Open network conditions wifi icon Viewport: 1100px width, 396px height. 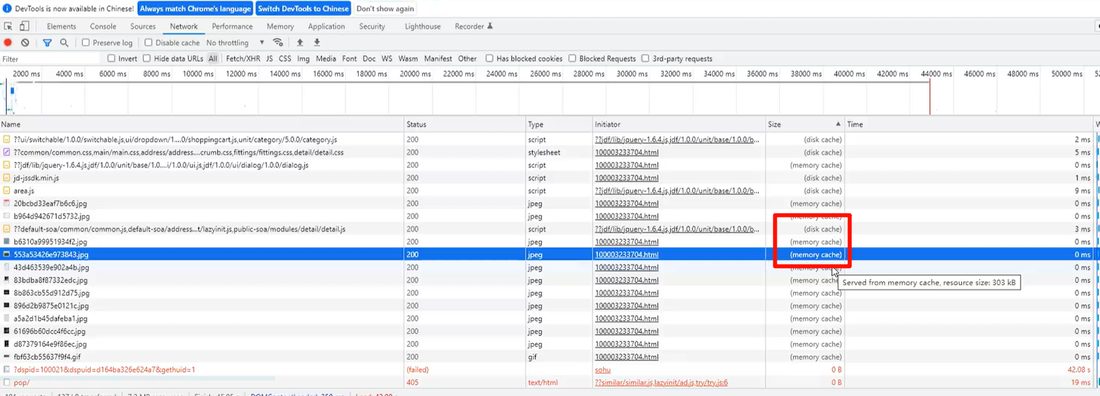pyautogui.click(x=278, y=43)
